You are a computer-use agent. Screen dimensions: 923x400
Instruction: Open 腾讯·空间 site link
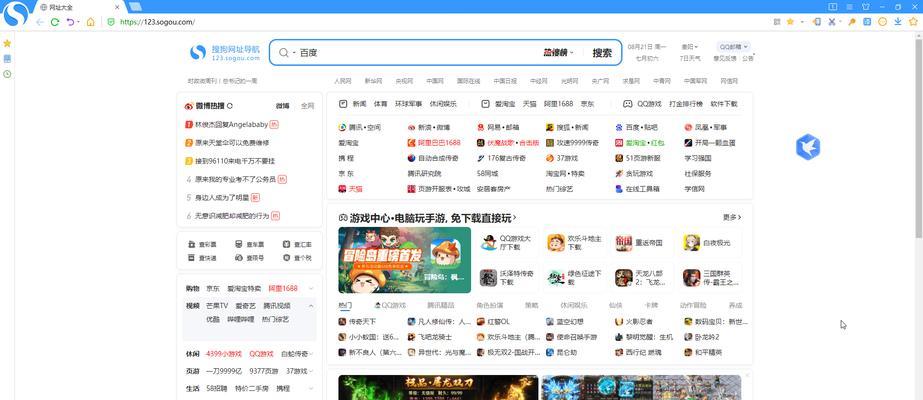[x=360, y=127]
